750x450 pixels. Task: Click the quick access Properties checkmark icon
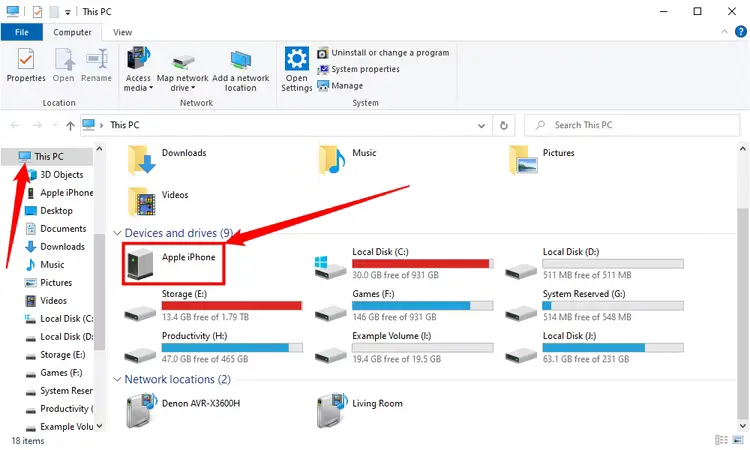pos(37,11)
